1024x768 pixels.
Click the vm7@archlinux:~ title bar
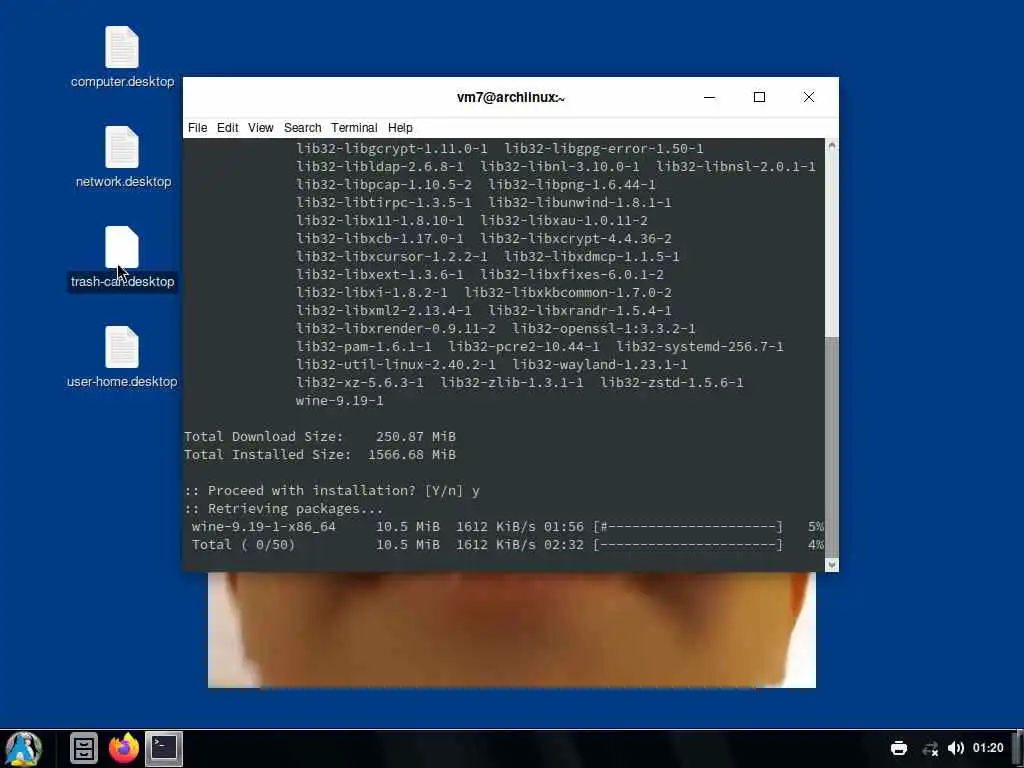click(x=511, y=97)
